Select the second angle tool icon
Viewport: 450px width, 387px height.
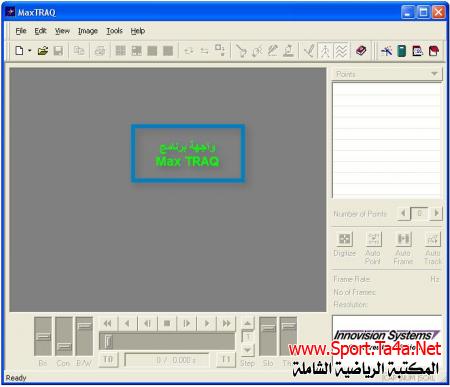coord(257,51)
